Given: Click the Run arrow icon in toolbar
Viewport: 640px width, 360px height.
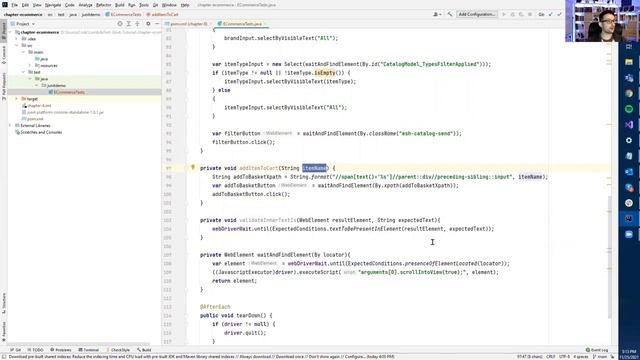Looking at the screenshot, I should tap(504, 14).
